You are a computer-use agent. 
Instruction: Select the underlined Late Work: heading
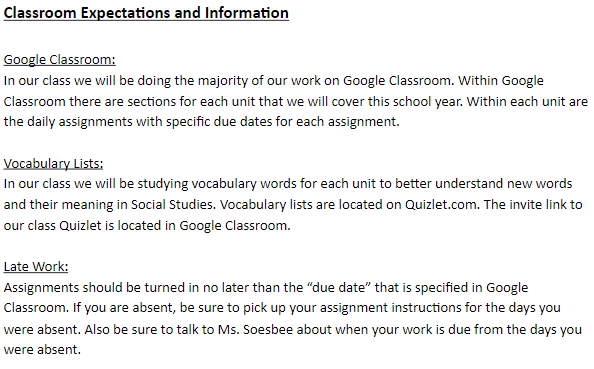pos(36,266)
